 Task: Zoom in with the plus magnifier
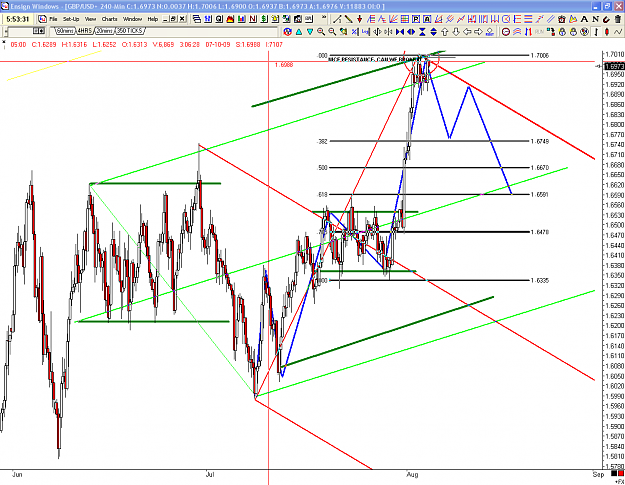coord(321,31)
